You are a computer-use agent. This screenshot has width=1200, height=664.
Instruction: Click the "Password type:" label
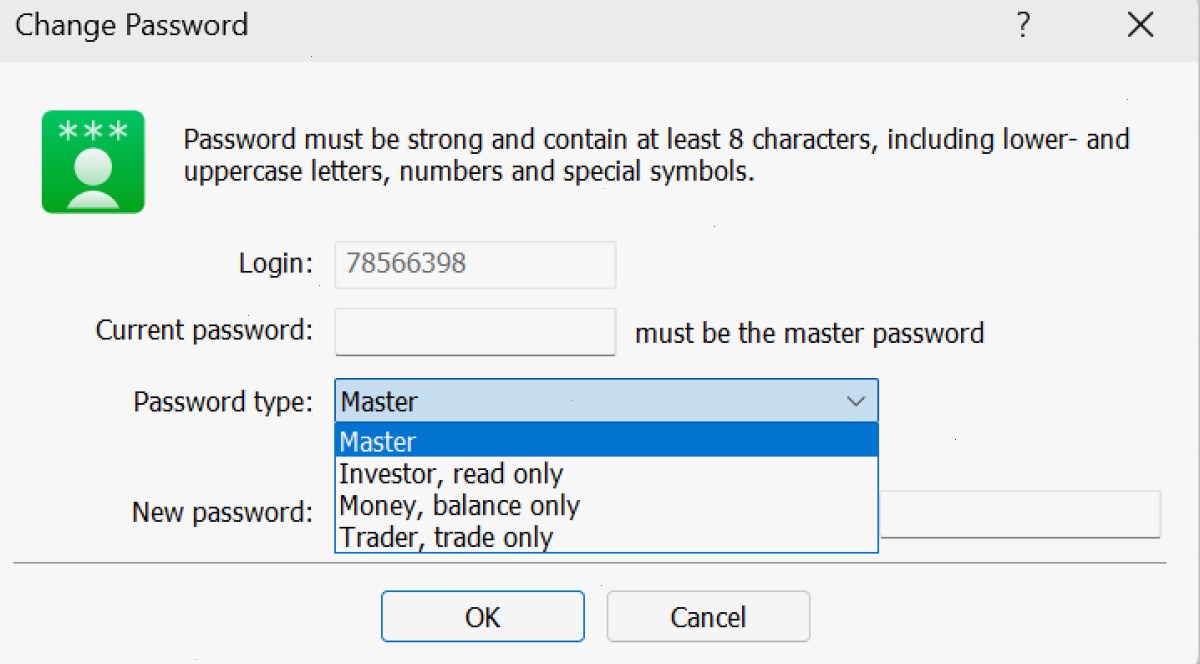223,402
